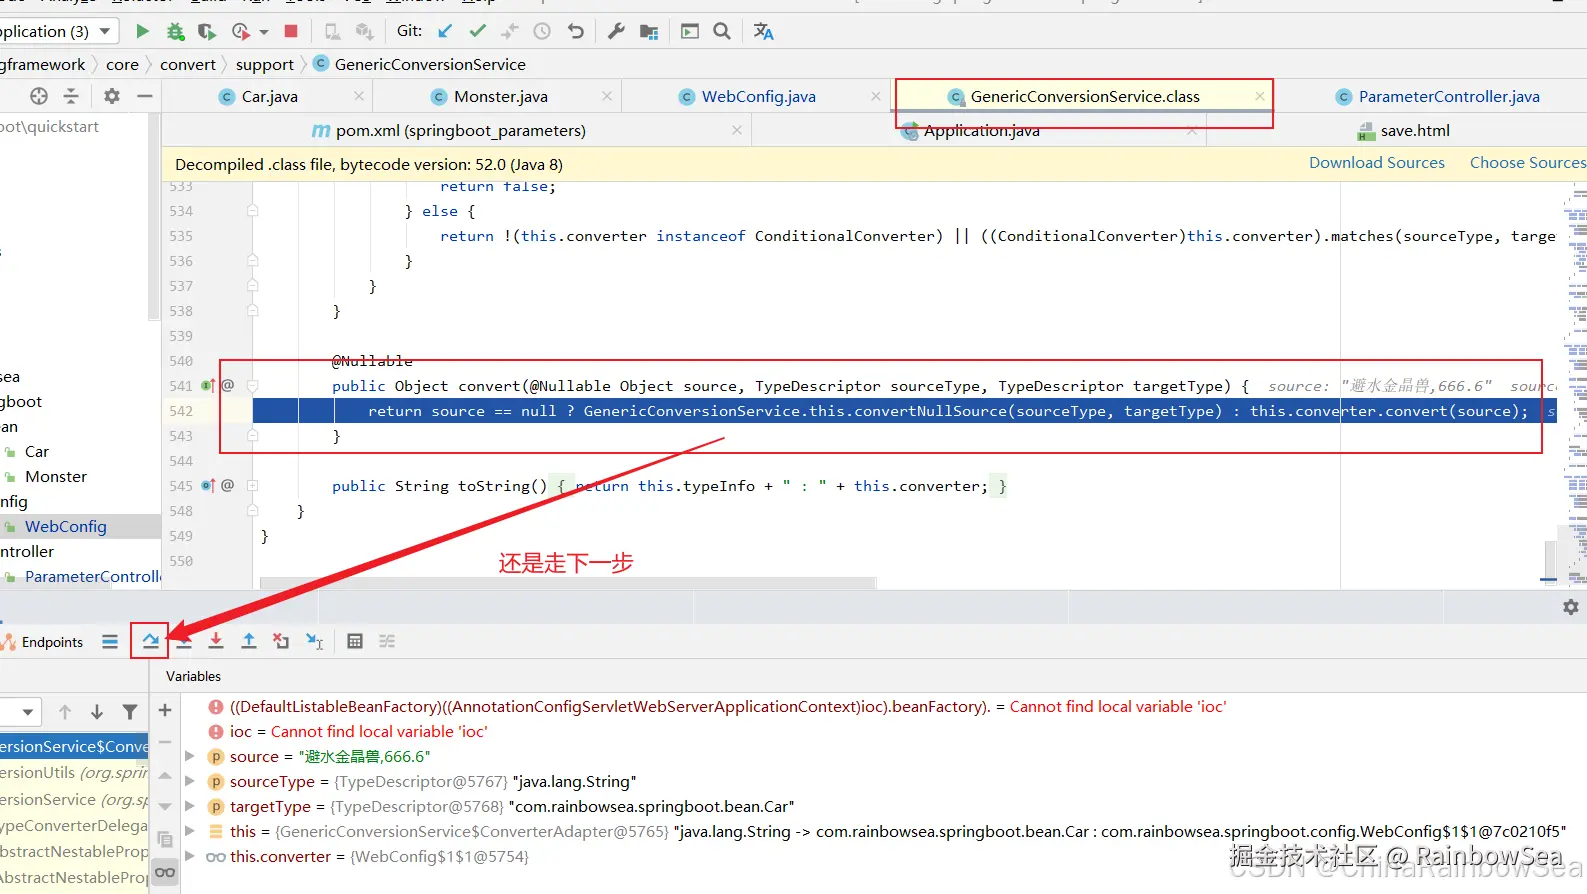1587x894 pixels.
Task: Toggle the glasses show-watches button in Variables
Action: click(165, 873)
